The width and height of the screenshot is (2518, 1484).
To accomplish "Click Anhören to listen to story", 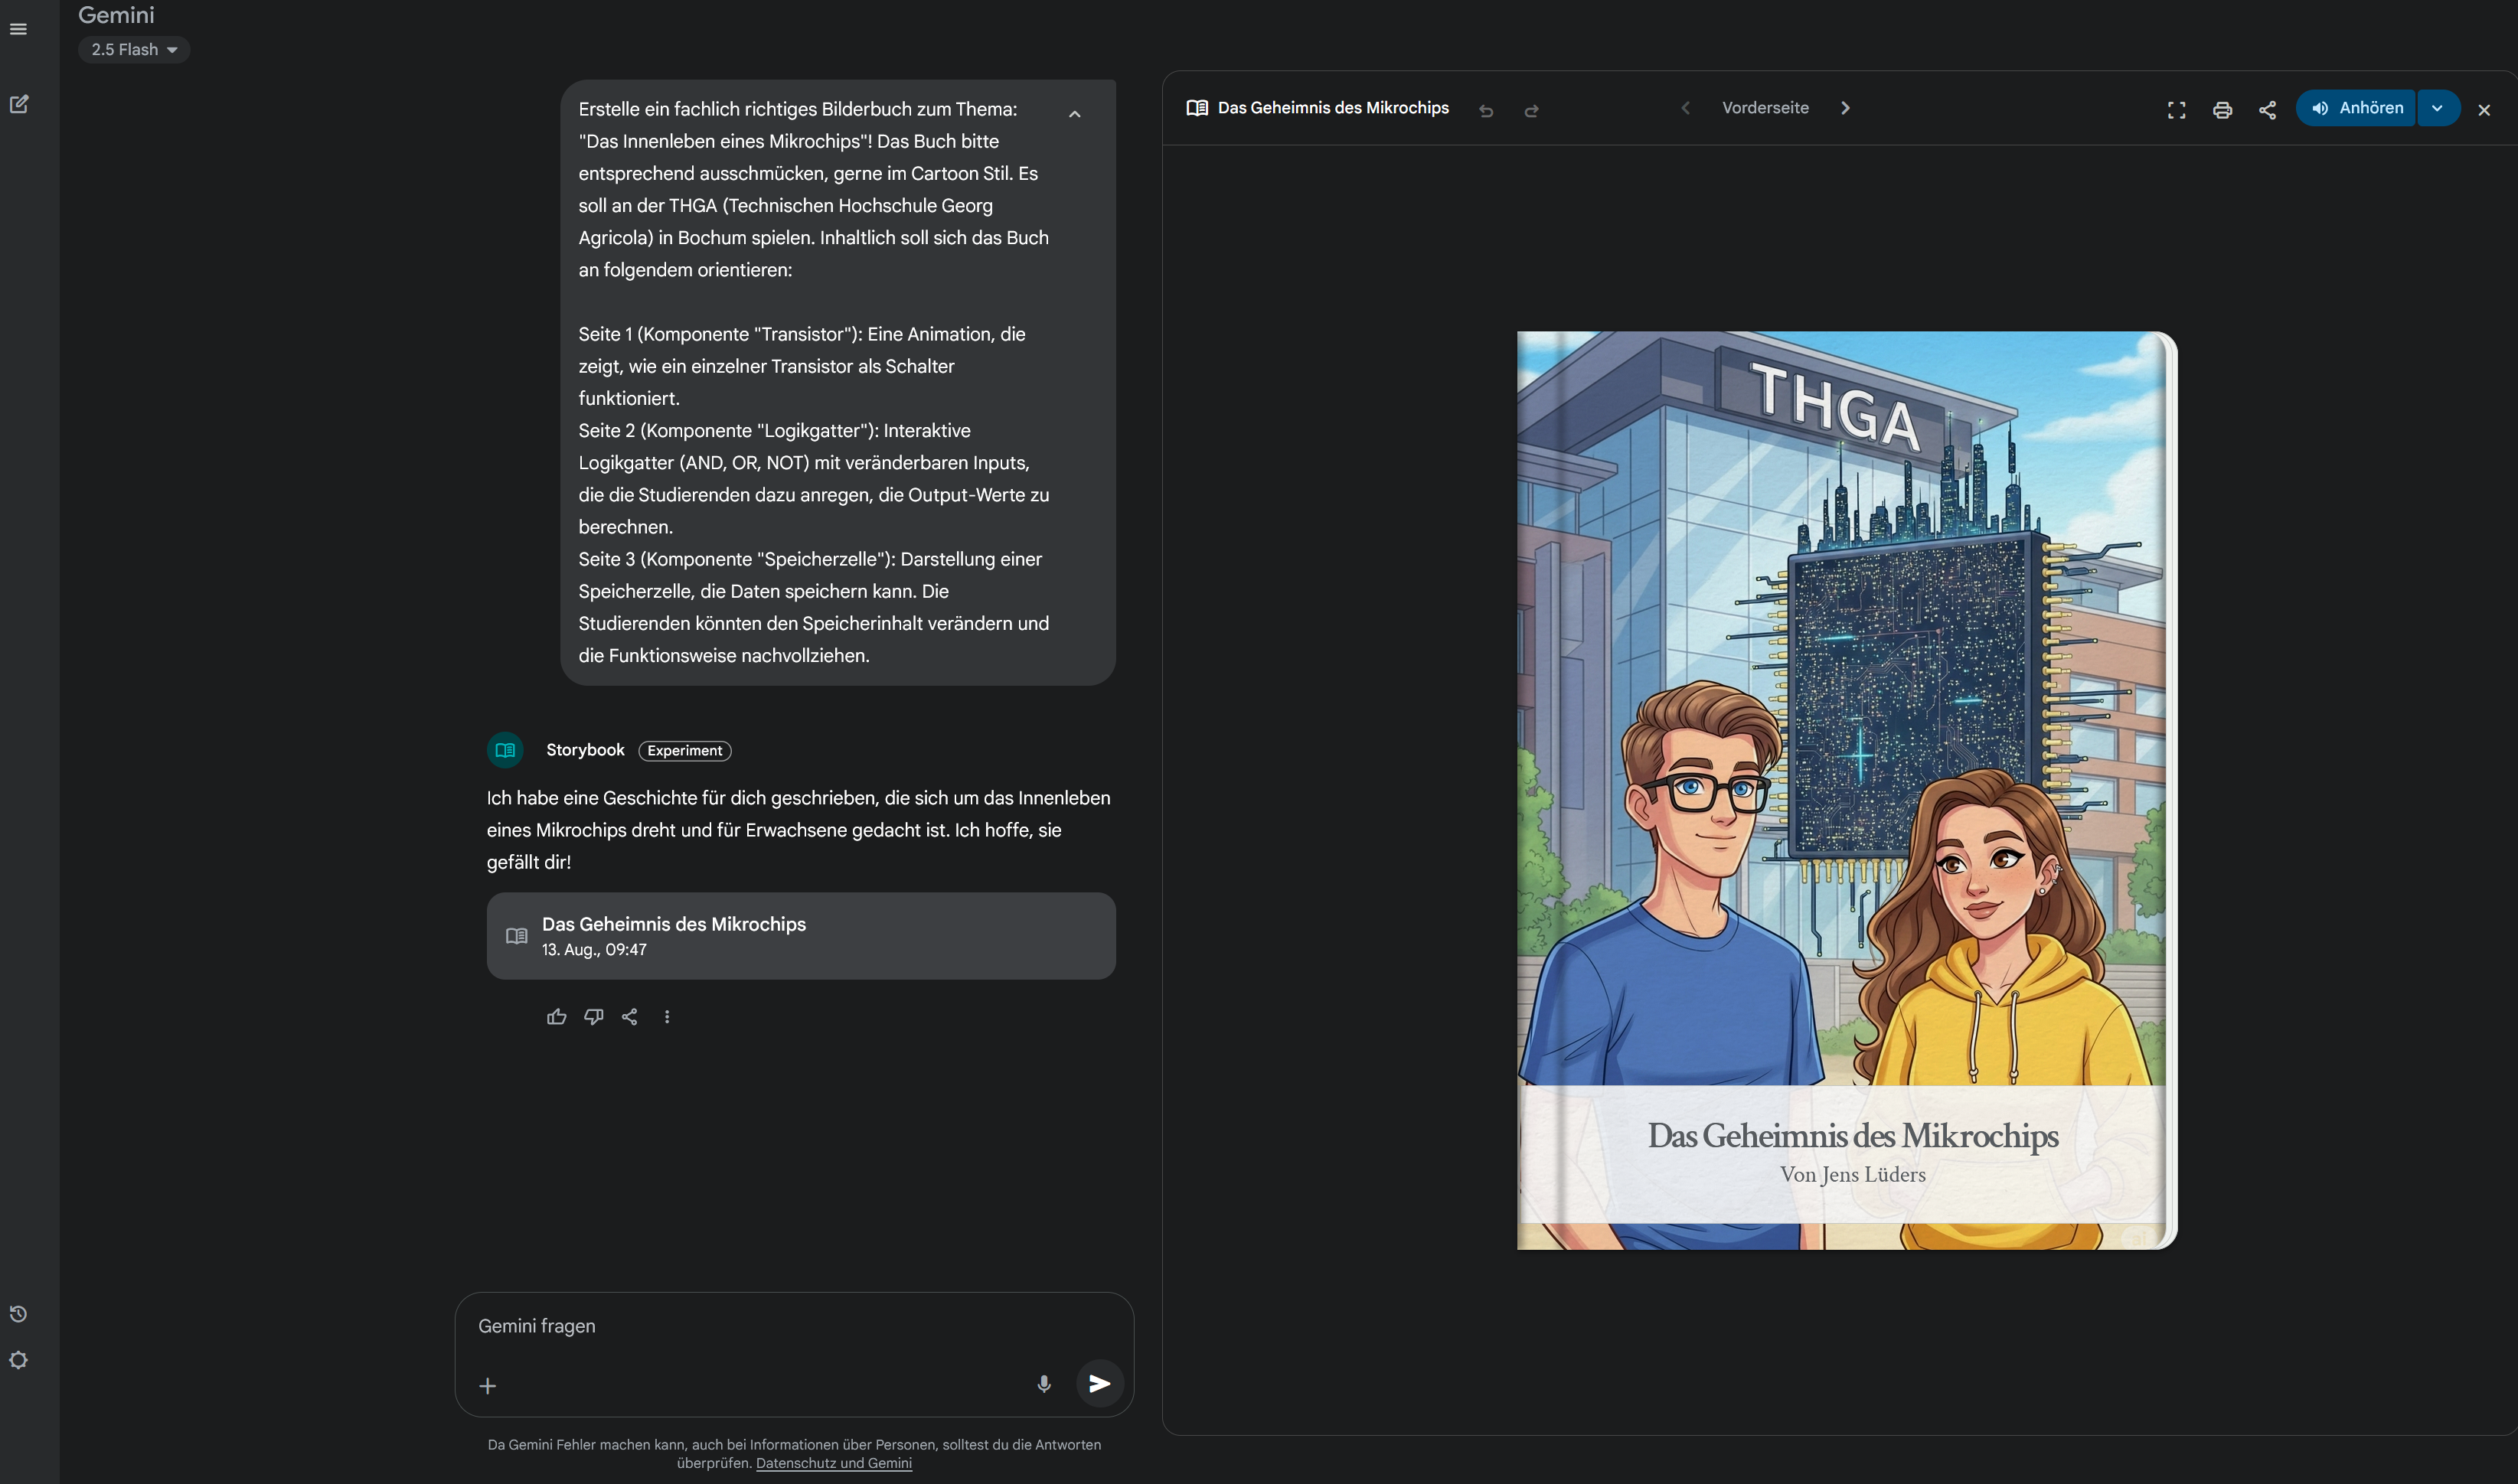I will pyautogui.click(x=2356, y=108).
